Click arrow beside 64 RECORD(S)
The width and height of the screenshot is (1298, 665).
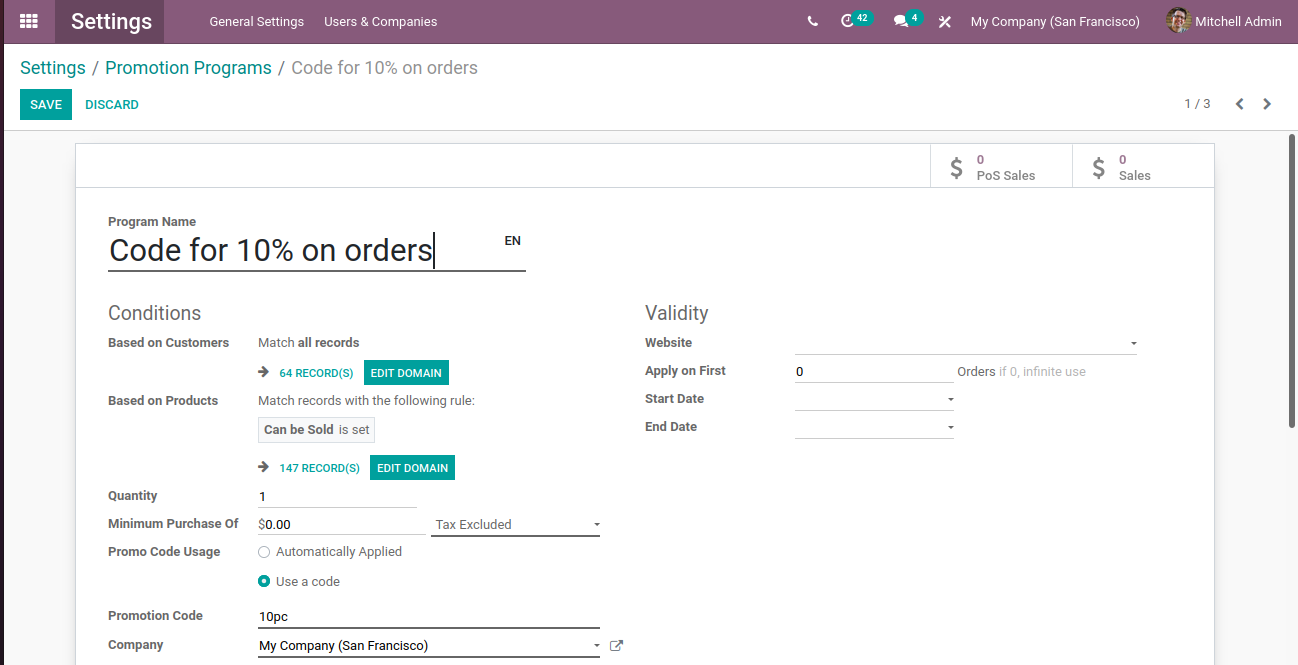pyautogui.click(x=264, y=372)
